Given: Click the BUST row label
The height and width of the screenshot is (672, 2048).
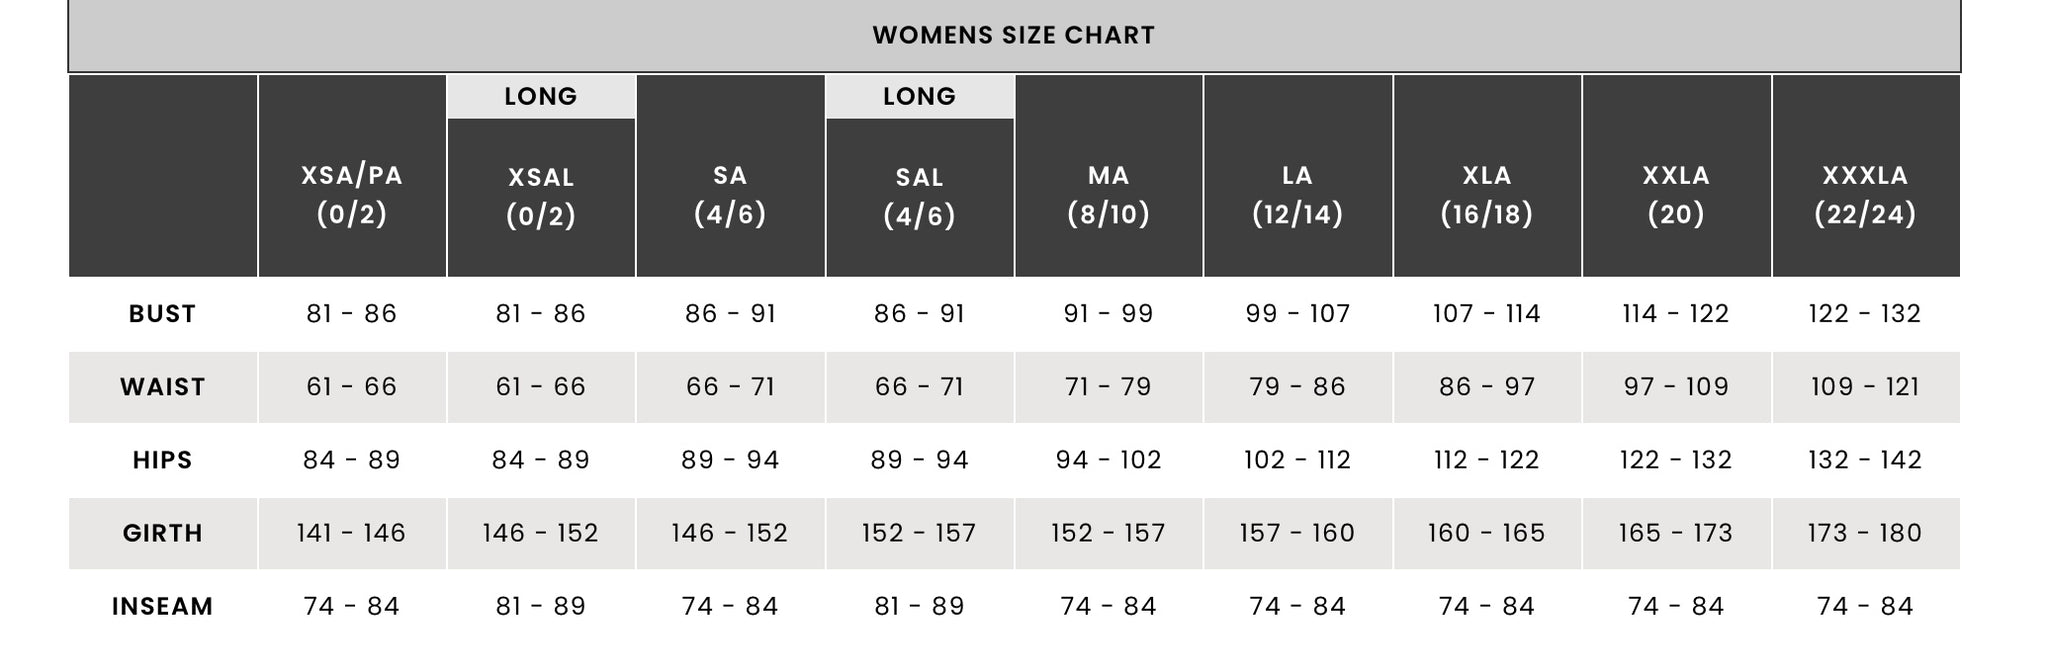Looking at the screenshot, I should (163, 314).
